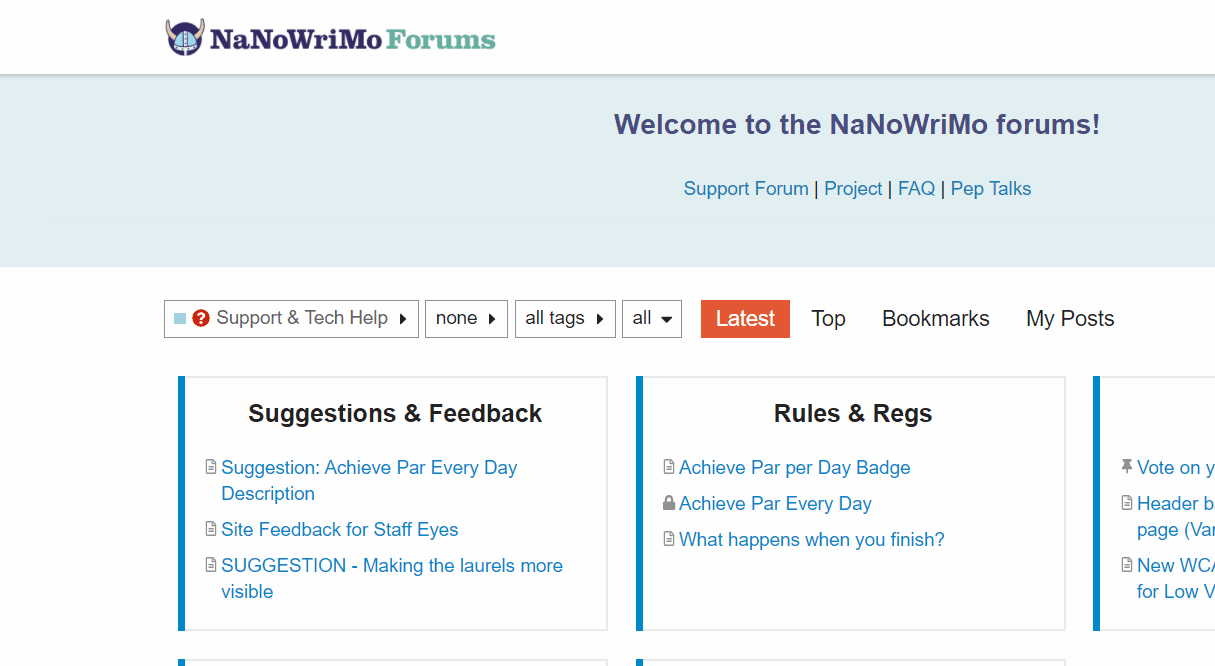Click the NaNoWriMo Forums title text
1215x666 pixels.
coord(352,39)
